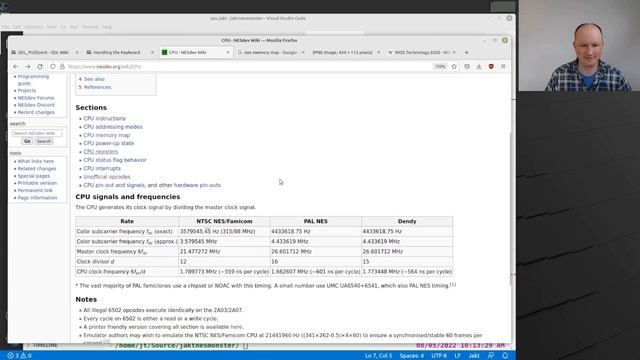Viewport: 640px width, 360px height.
Task: Open the Save to Pocket icon
Action: point(467,67)
